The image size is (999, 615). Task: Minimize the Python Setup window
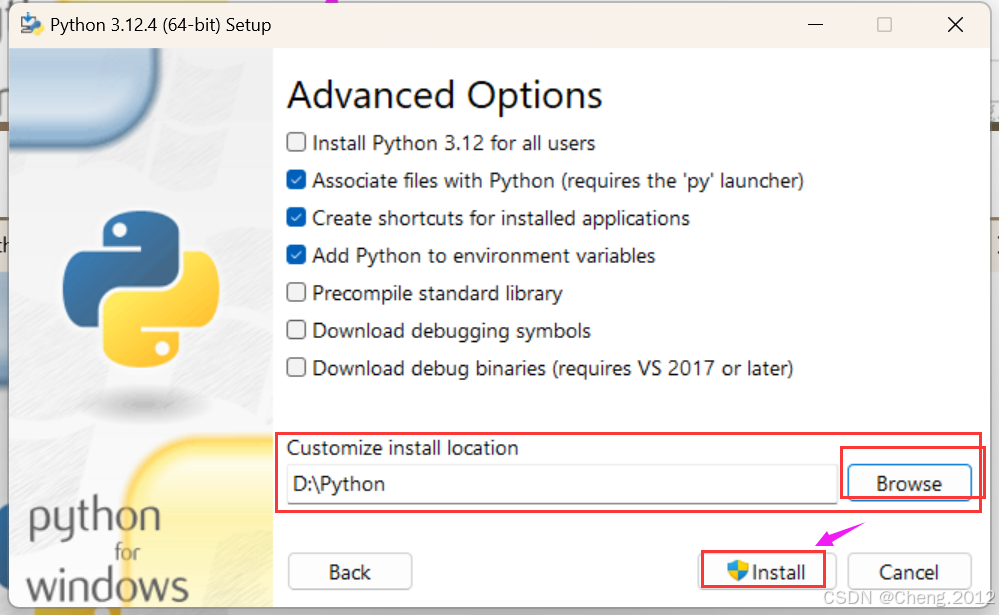tap(815, 24)
